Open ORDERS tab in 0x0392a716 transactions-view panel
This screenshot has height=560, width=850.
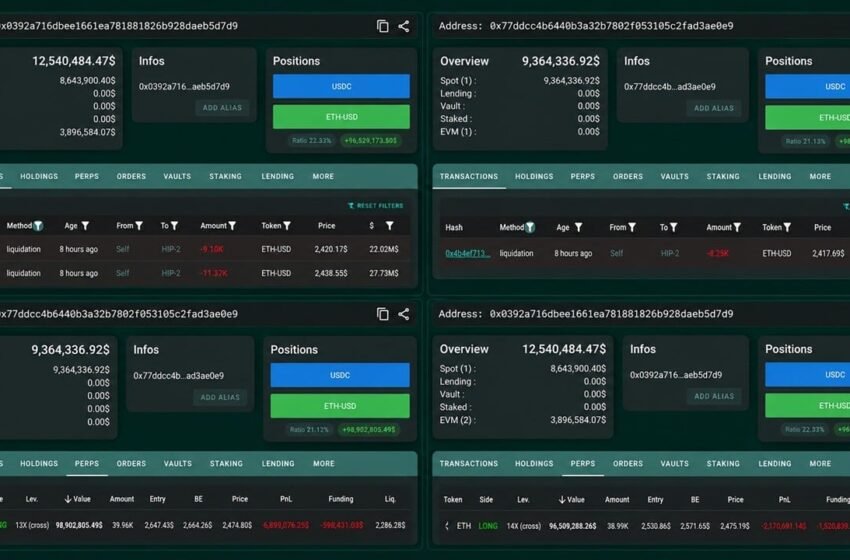131,176
